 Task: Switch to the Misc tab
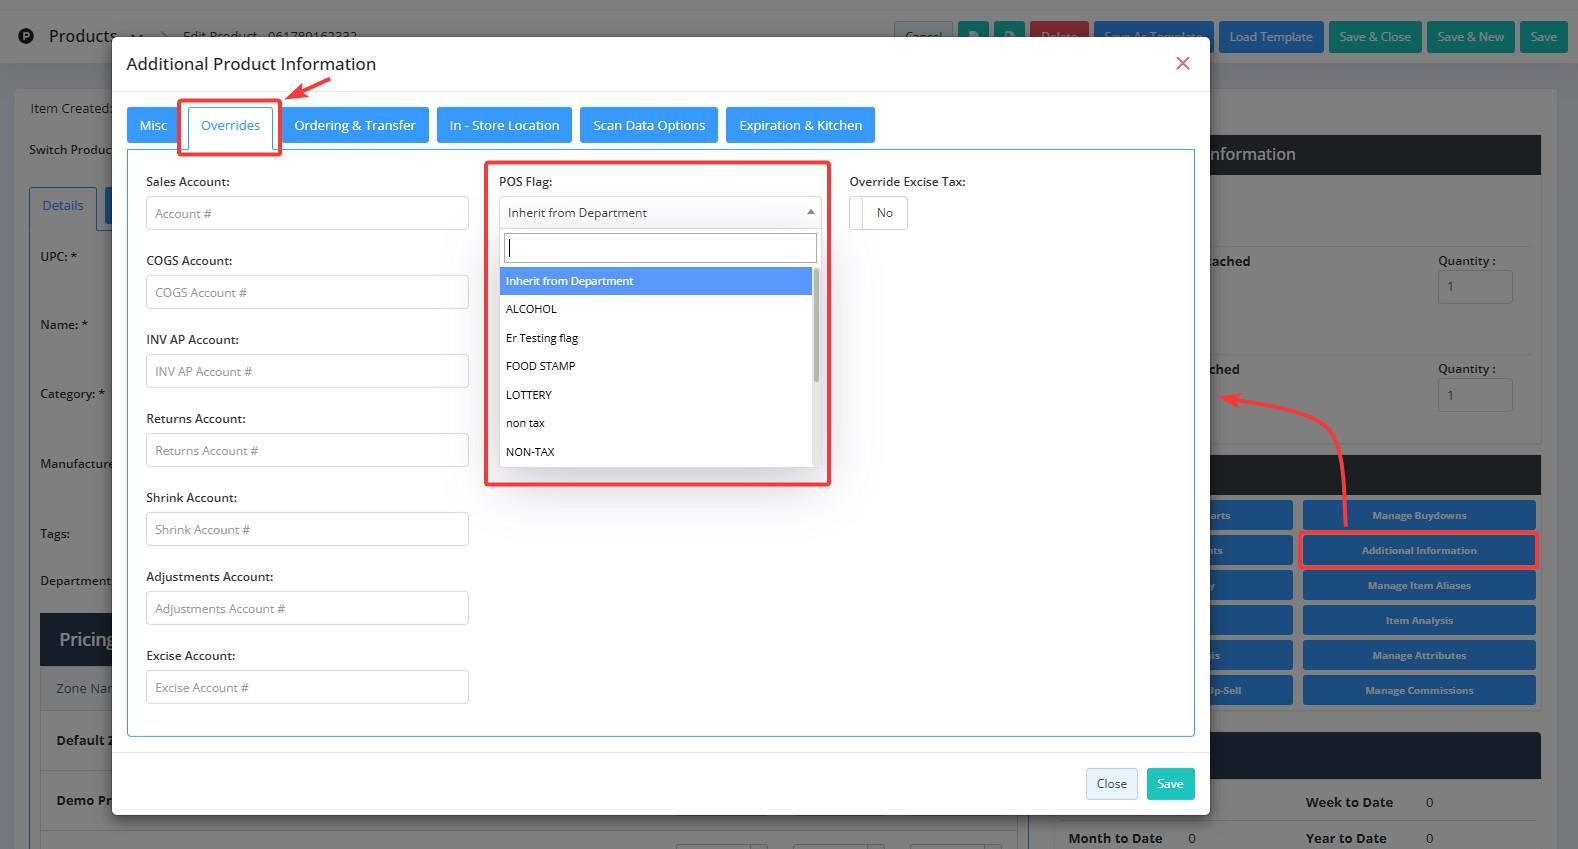[153, 125]
